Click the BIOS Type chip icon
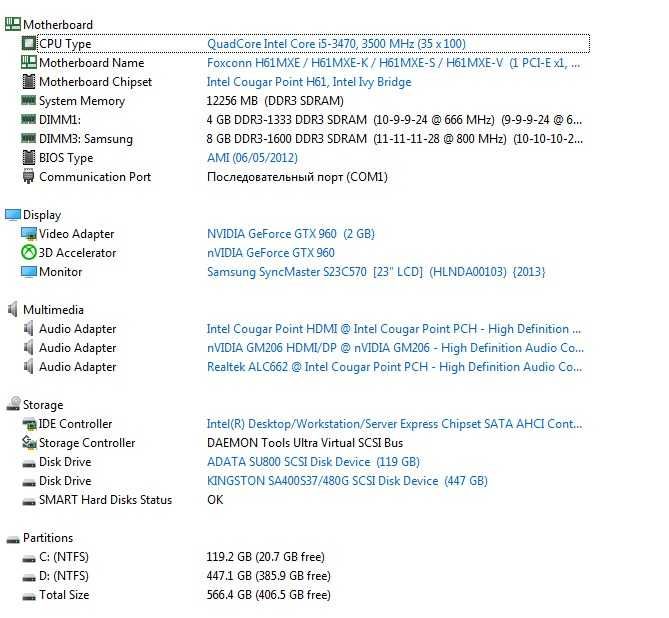Image resolution: width=669 pixels, height=618 pixels. point(29,157)
